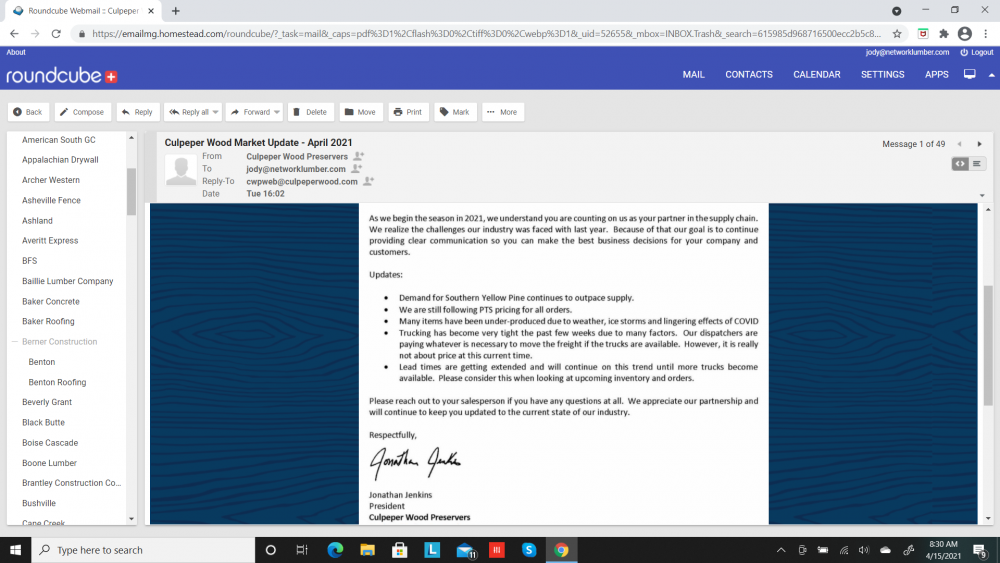Open the Reply all dropdown arrow
The height and width of the screenshot is (563, 1000).
[216, 112]
